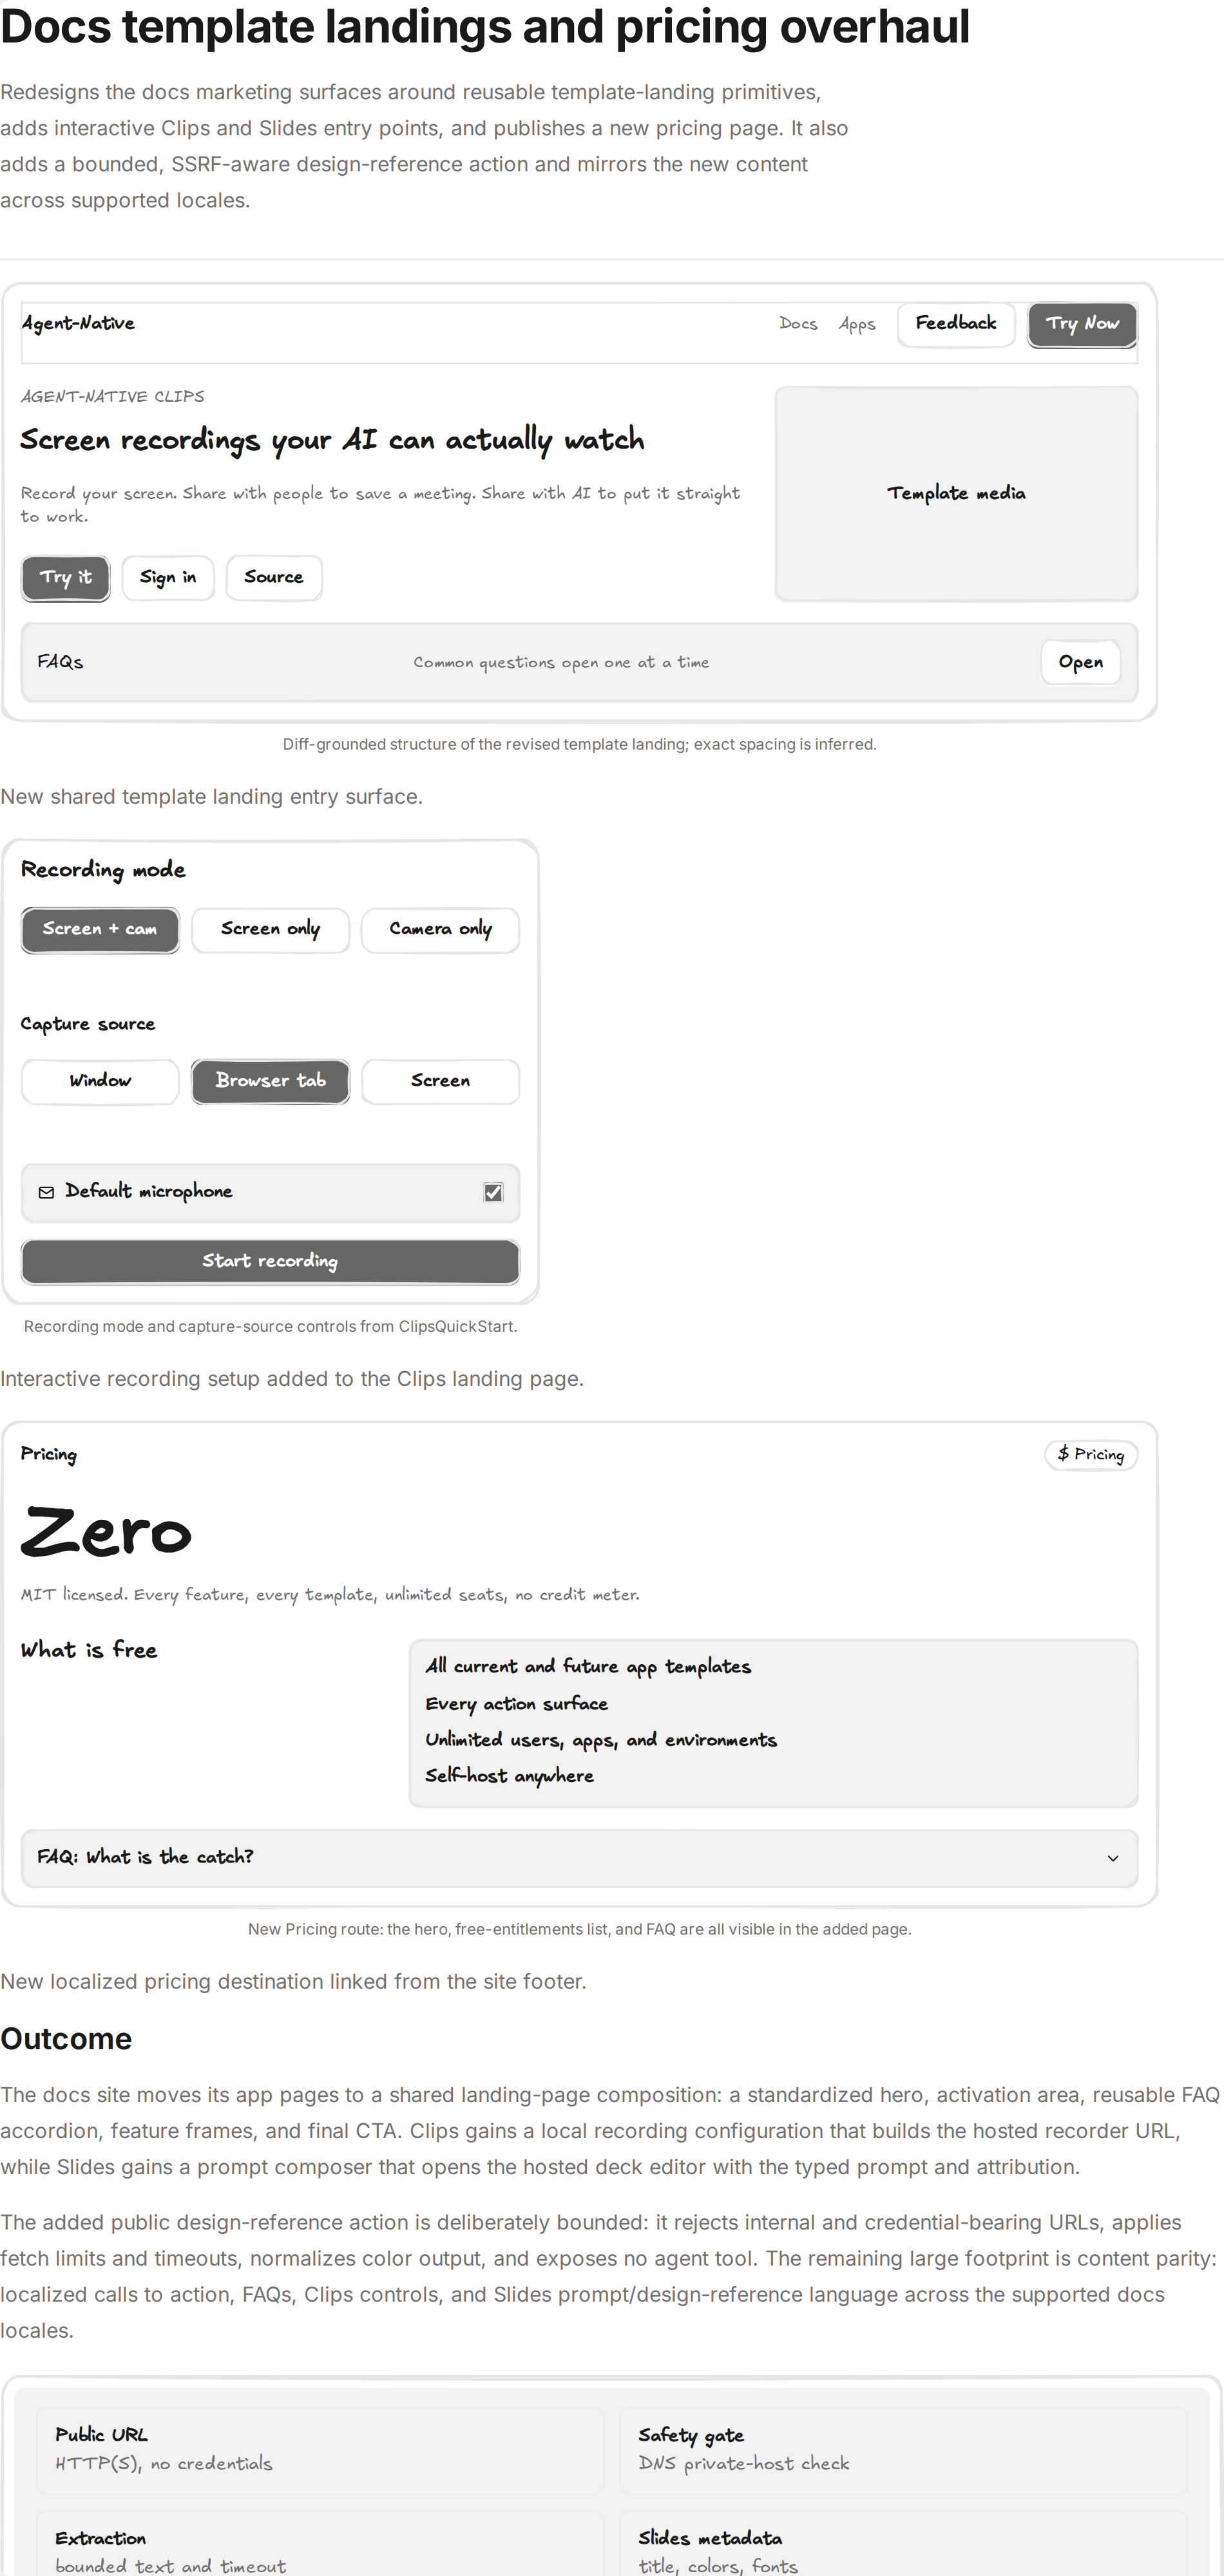The height and width of the screenshot is (2576, 1224).
Task: Open the Source button
Action: pos(274,578)
